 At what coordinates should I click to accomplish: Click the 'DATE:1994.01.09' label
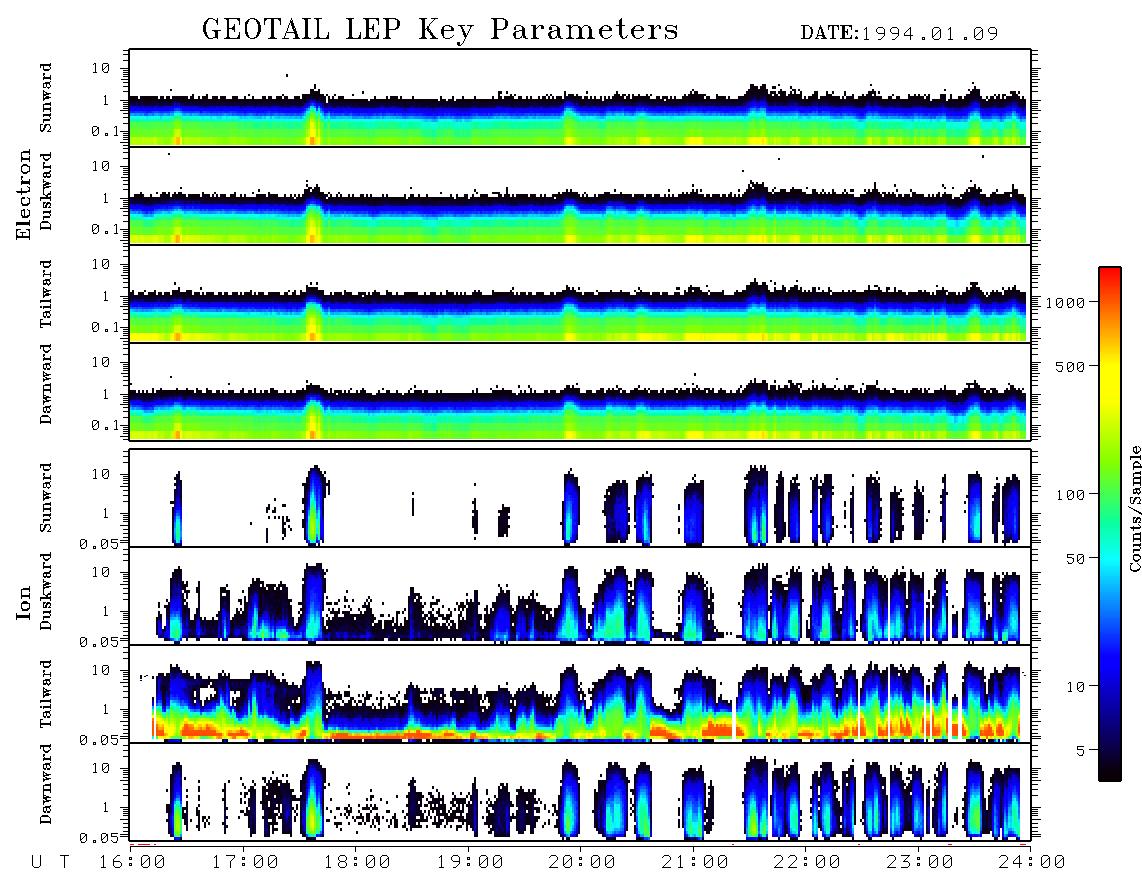point(899,34)
